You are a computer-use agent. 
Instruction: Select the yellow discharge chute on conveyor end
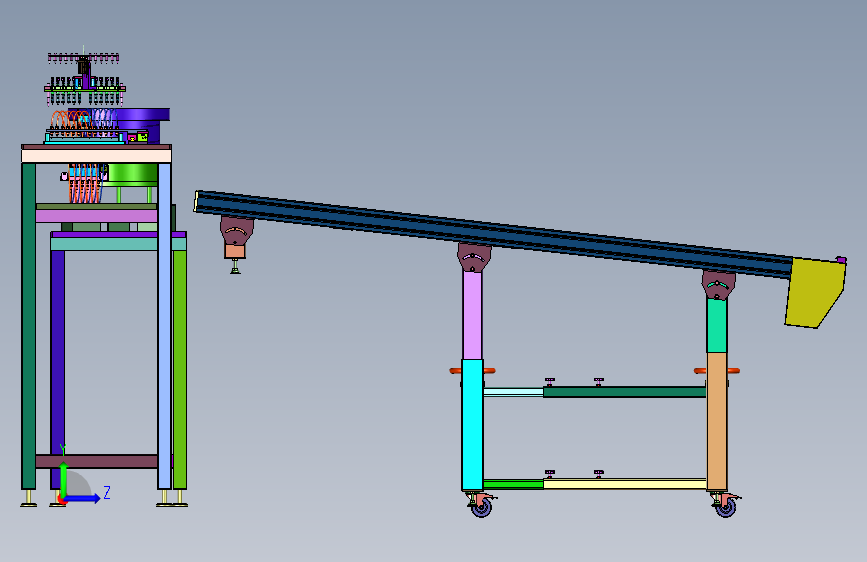pyautogui.click(x=815, y=293)
